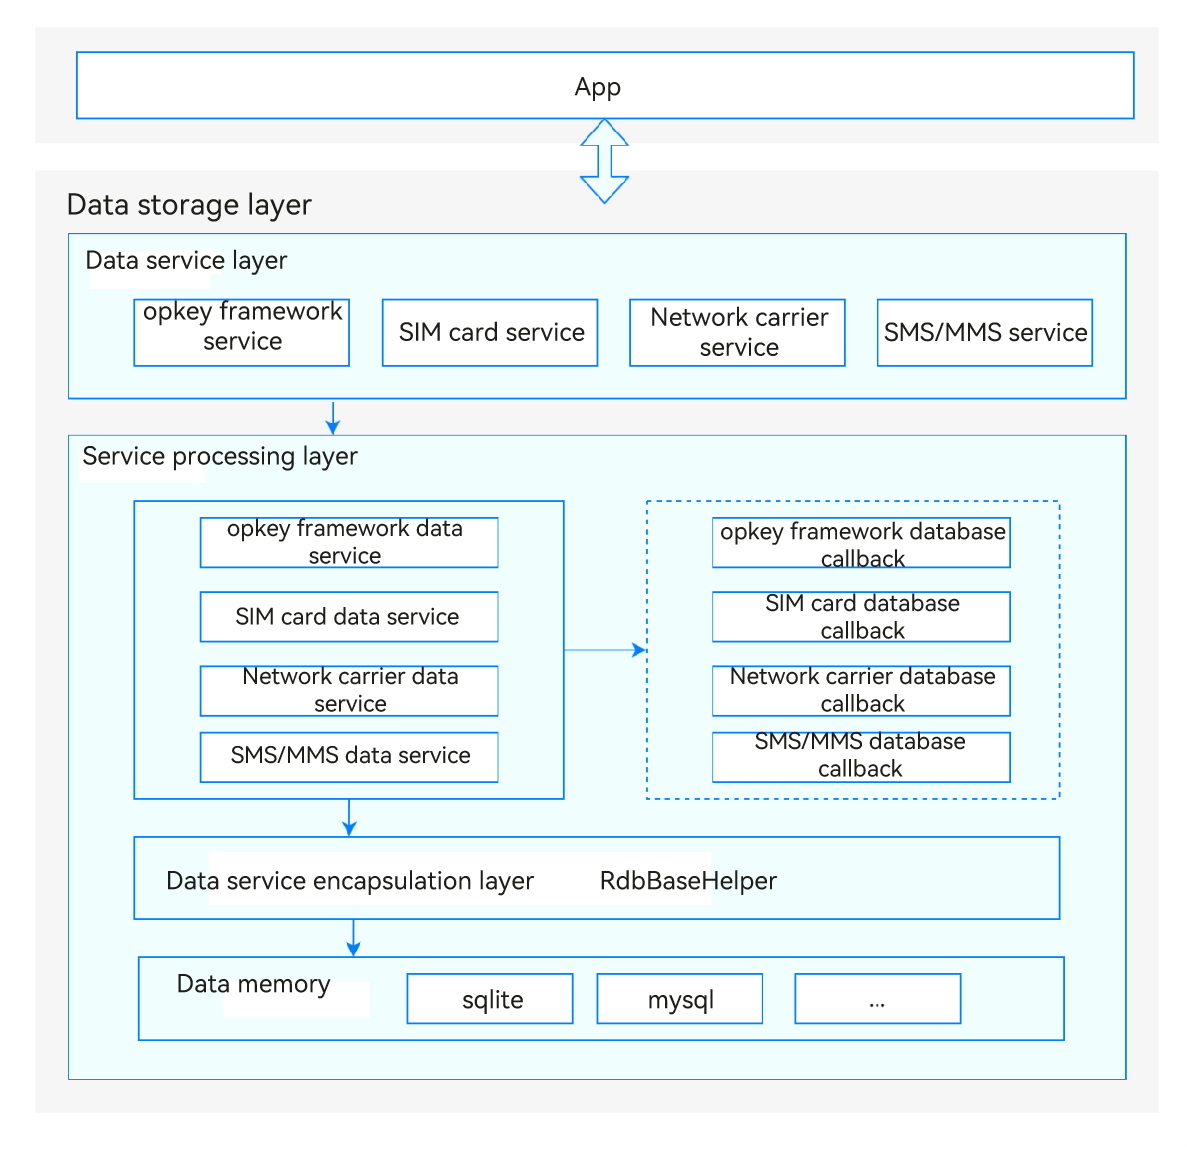The height and width of the screenshot is (1149, 1187).
Task: Select the sqlite box in Data memory
Action: (490, 999)
